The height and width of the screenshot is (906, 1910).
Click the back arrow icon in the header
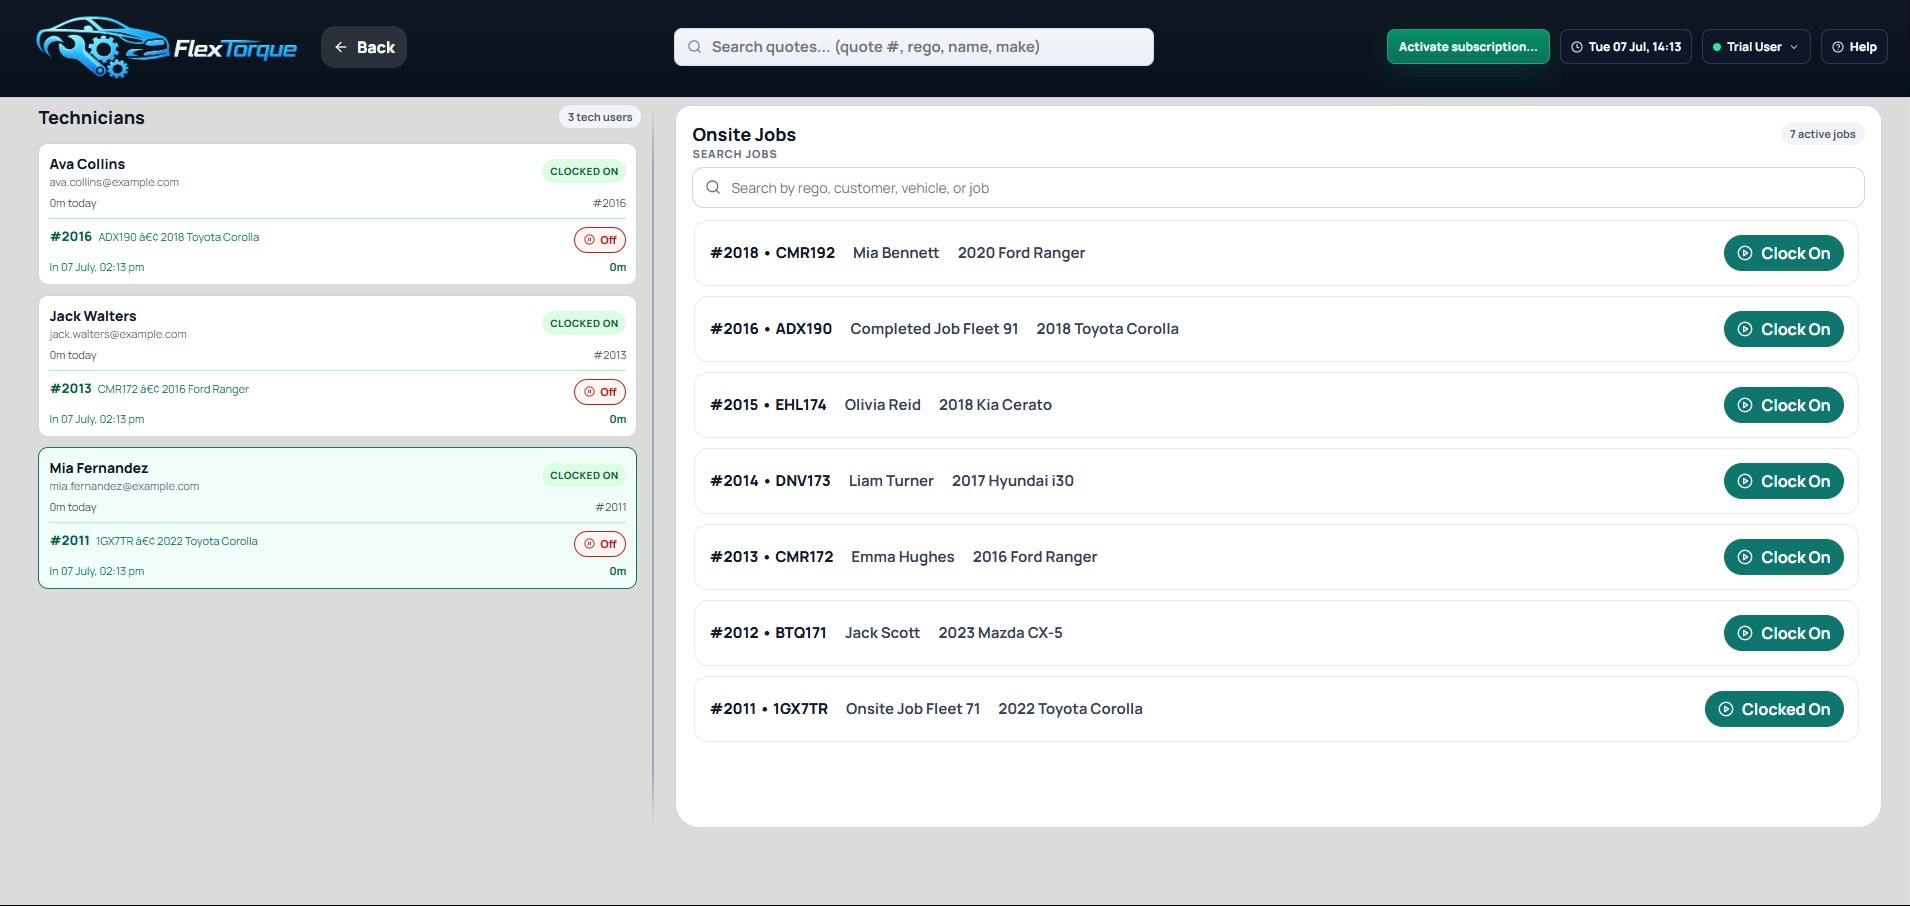tap(341, 47)
